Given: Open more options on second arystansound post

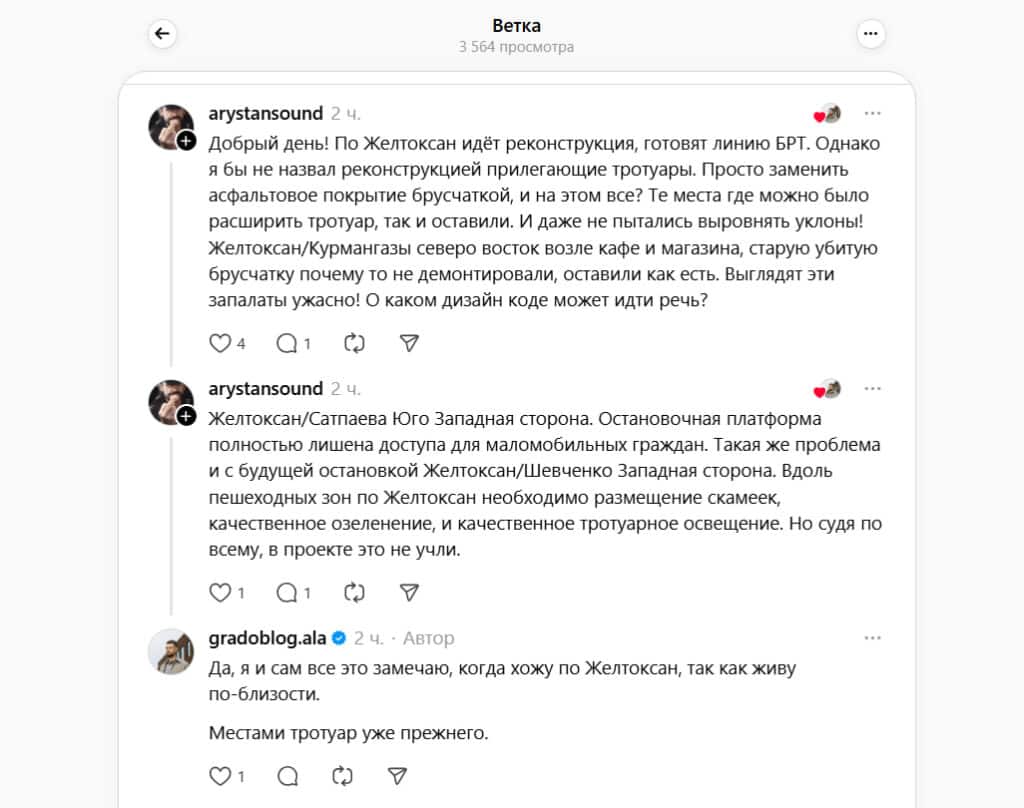Looking at the screenshot, I should pyautogui.click(x=872, y=389).
